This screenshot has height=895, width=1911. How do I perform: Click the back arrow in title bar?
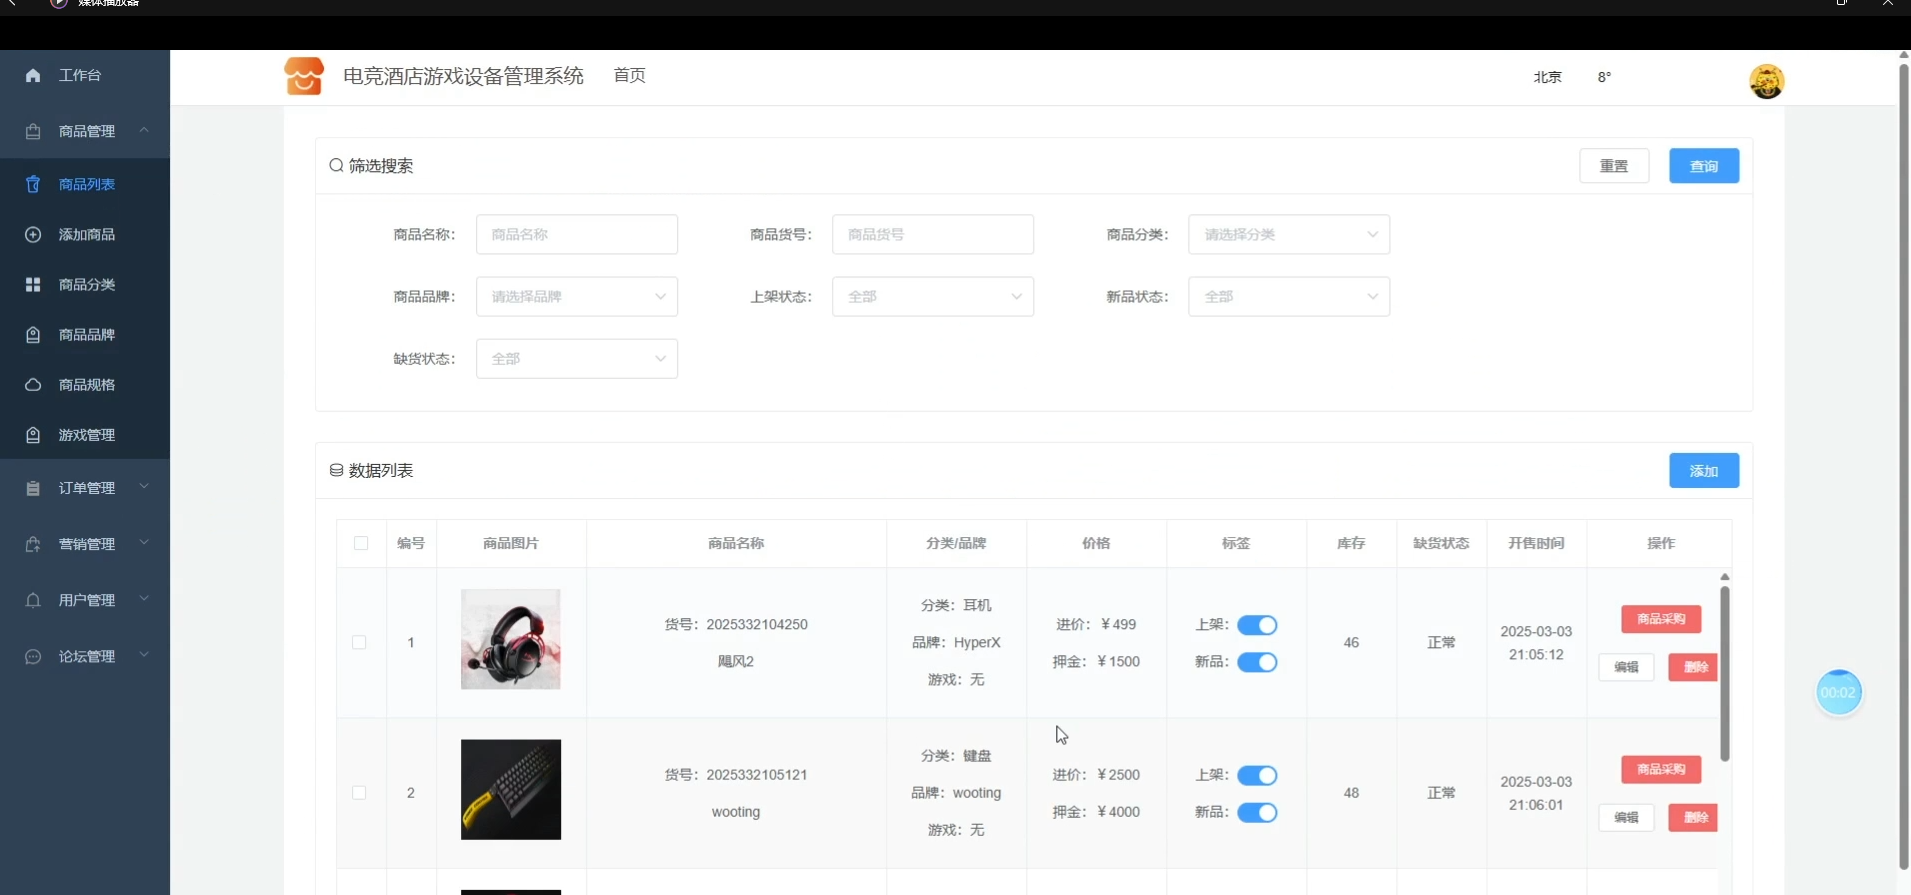pyautogui.click(x=12, y=3)
